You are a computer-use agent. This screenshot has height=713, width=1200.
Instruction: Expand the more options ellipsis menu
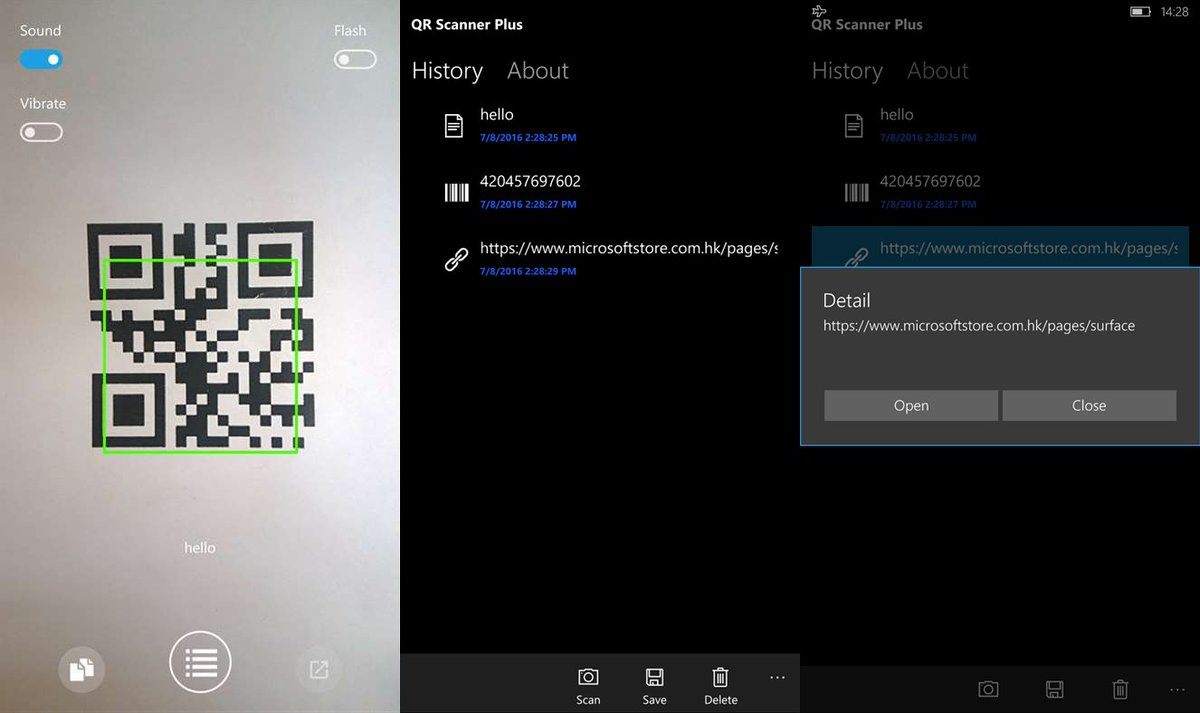[777, 677]
